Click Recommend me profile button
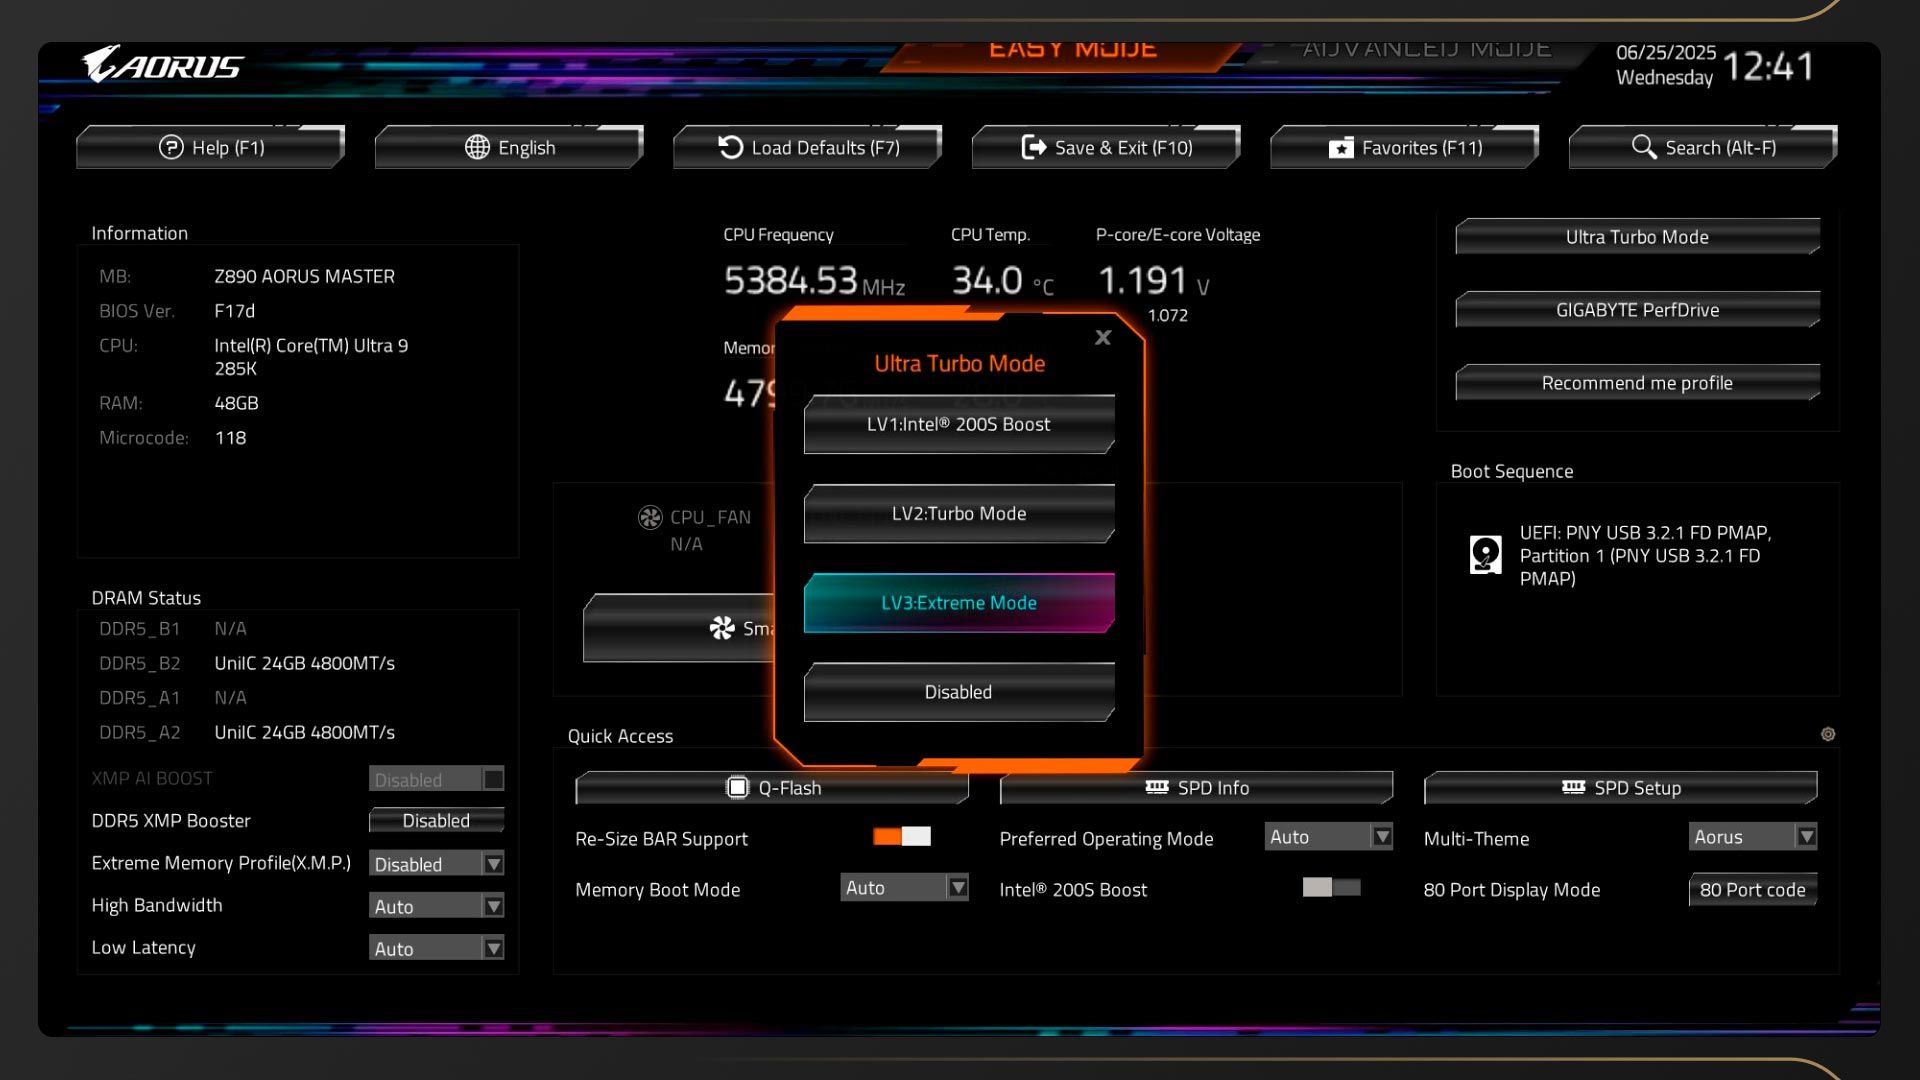This screenshot has width=1920, height=1080. tap(1637, 383)
